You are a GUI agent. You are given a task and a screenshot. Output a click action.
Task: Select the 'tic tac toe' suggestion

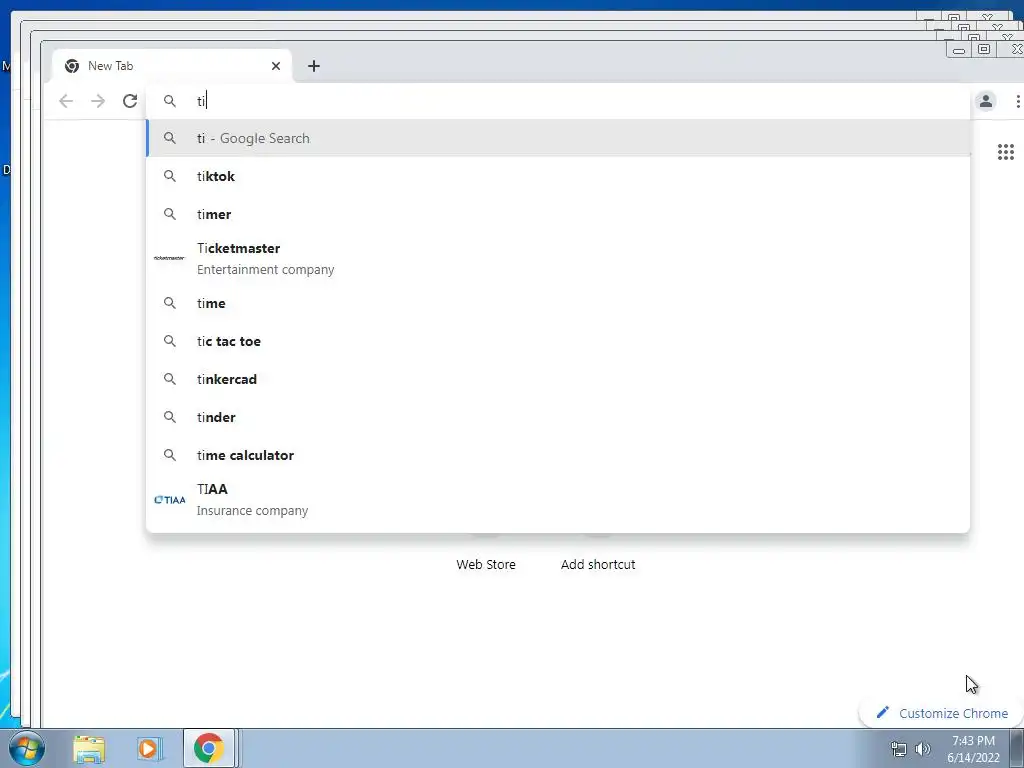pyautogui.click(x=558, y=341)
